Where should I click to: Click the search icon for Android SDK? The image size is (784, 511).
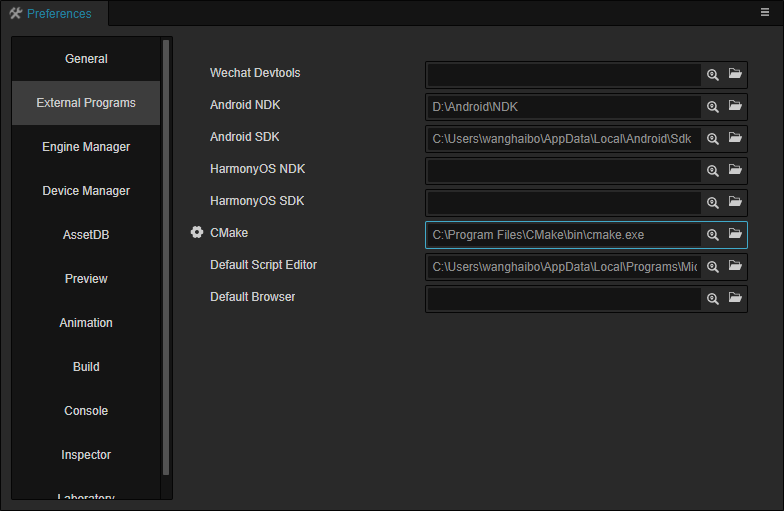tap(712, 139)
